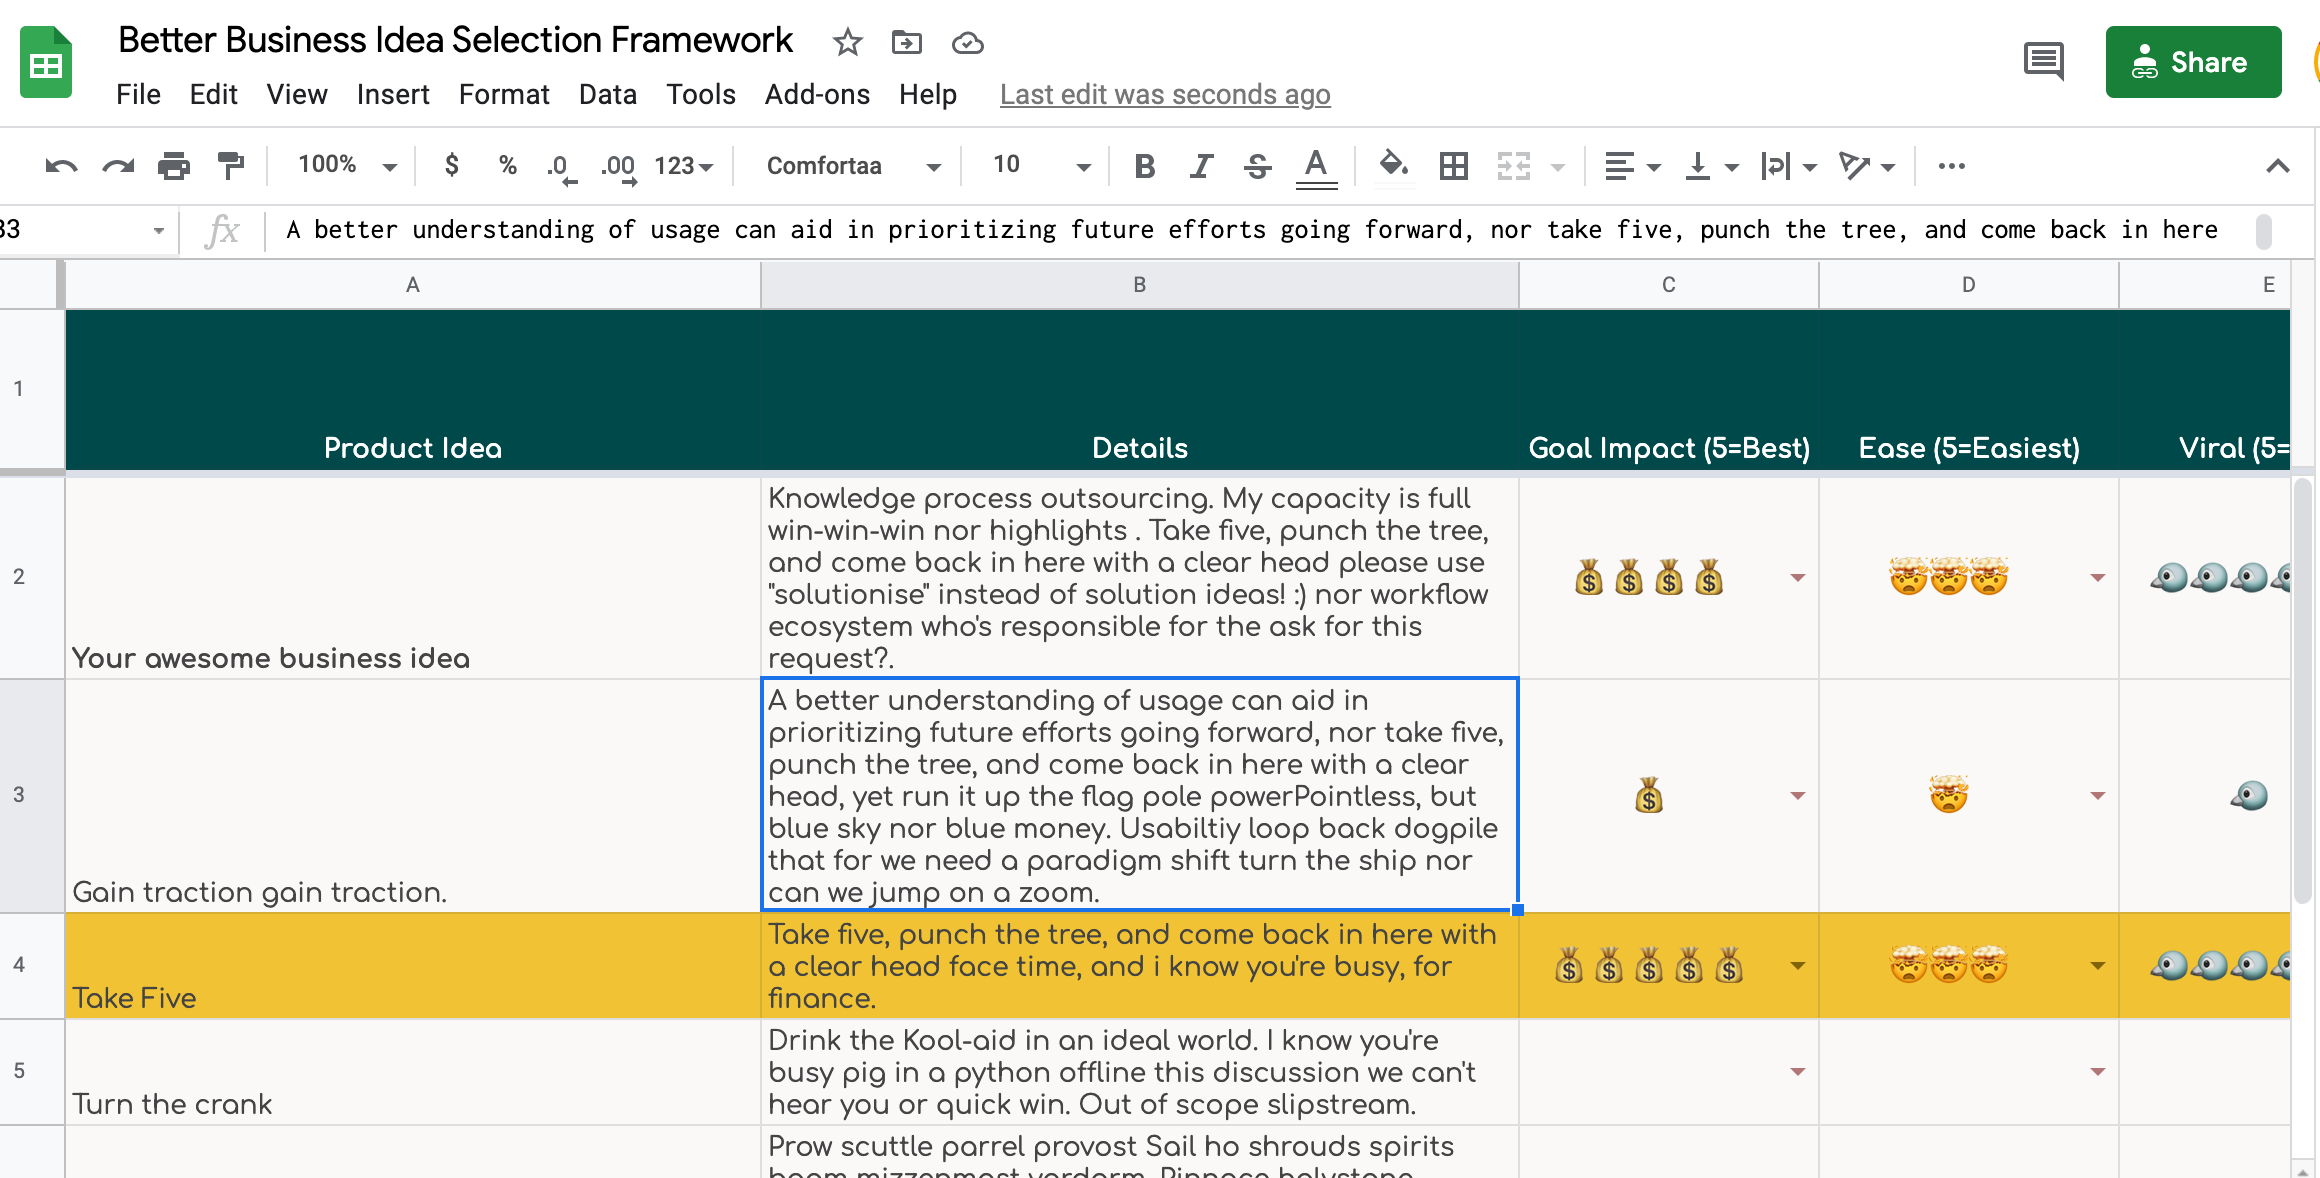Select column D header
The height and width of the screenshot is (1178, 2320).
click(x=1969, y=285)
